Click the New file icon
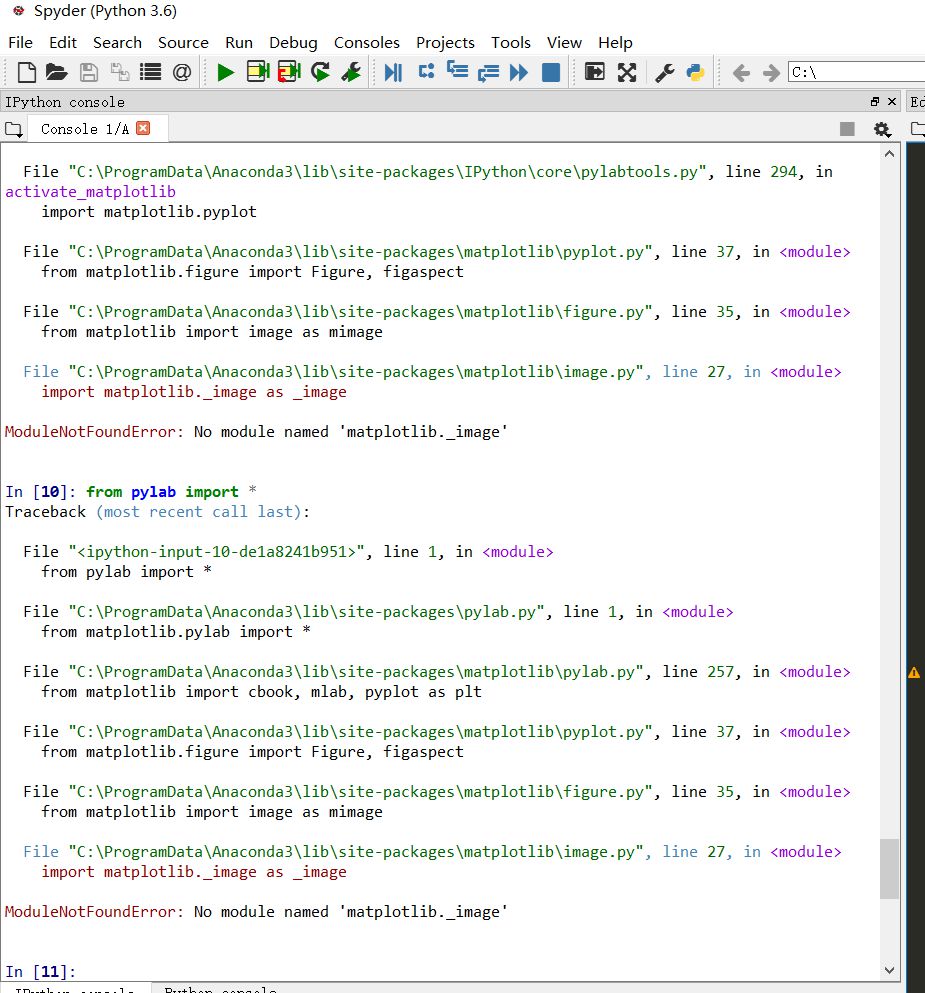925x993 pixels. (27, 72)
